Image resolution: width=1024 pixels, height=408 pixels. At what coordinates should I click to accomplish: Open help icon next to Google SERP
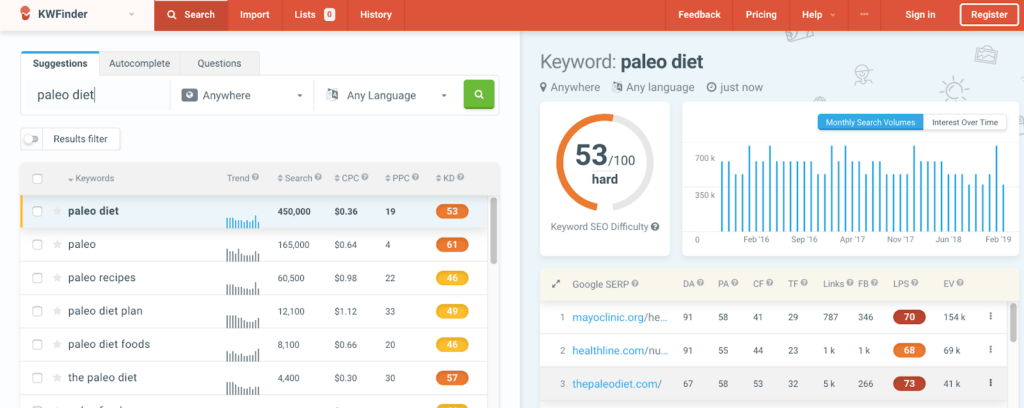(635, 284)
